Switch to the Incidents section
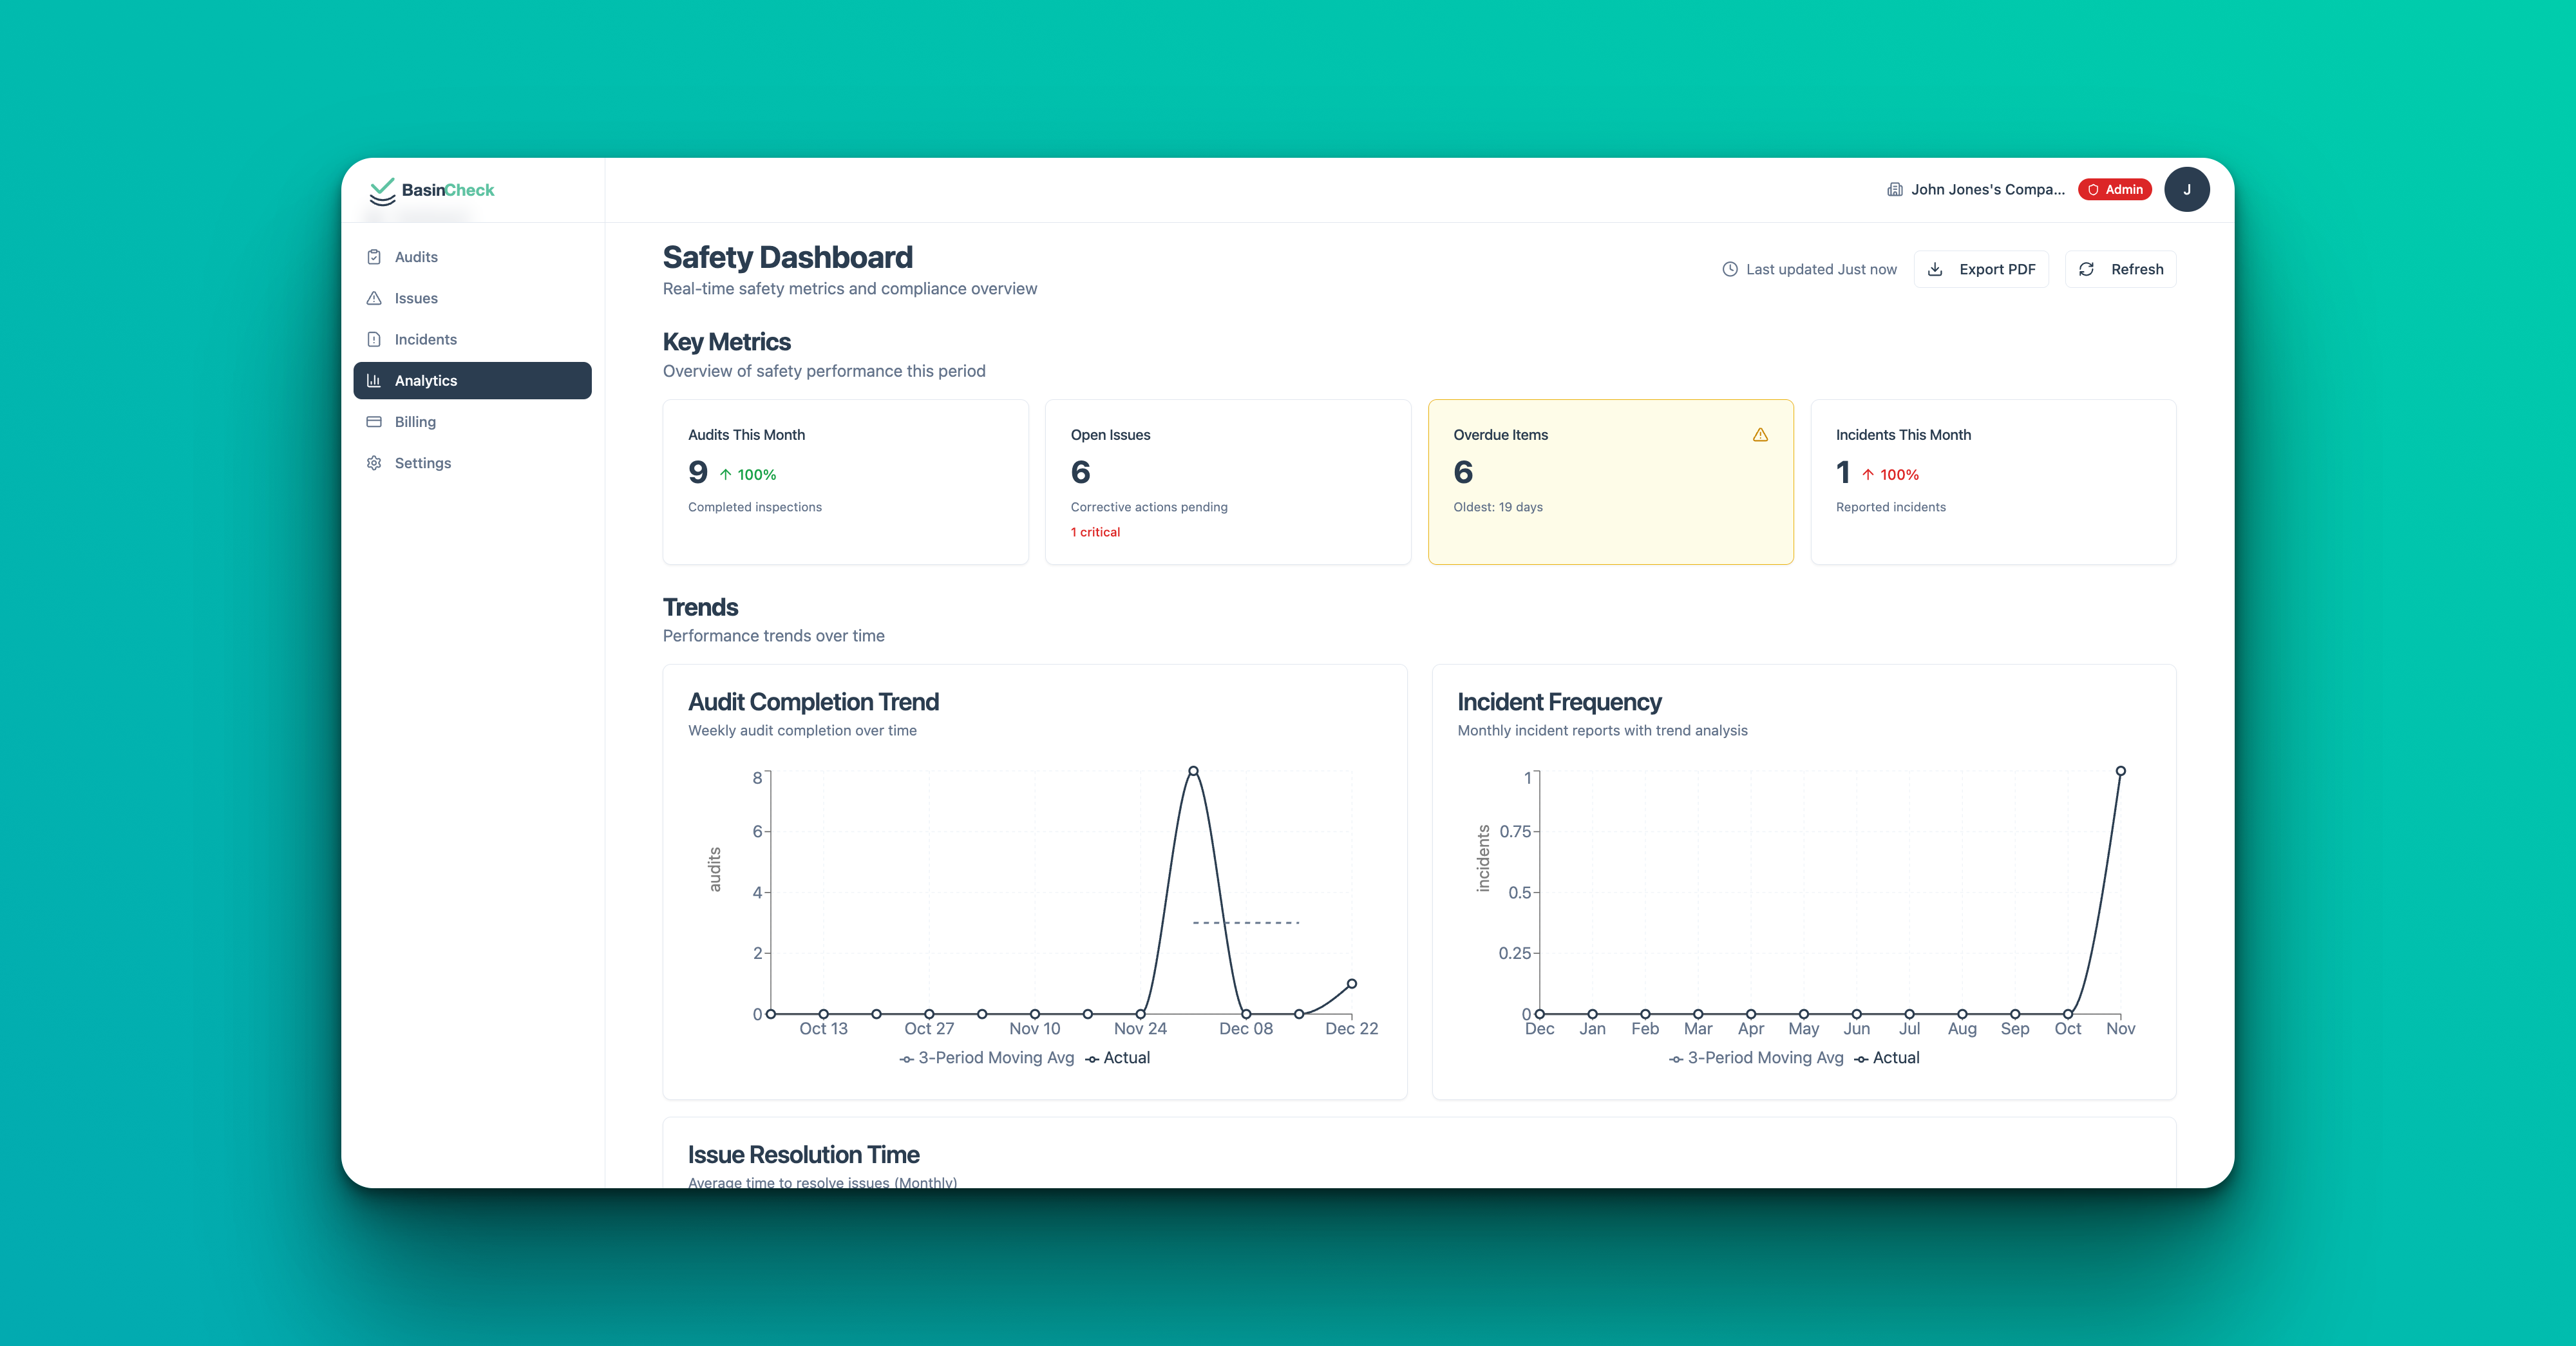The width and height of the screenshot is (2576, 1346). click(x=426, y=338)
